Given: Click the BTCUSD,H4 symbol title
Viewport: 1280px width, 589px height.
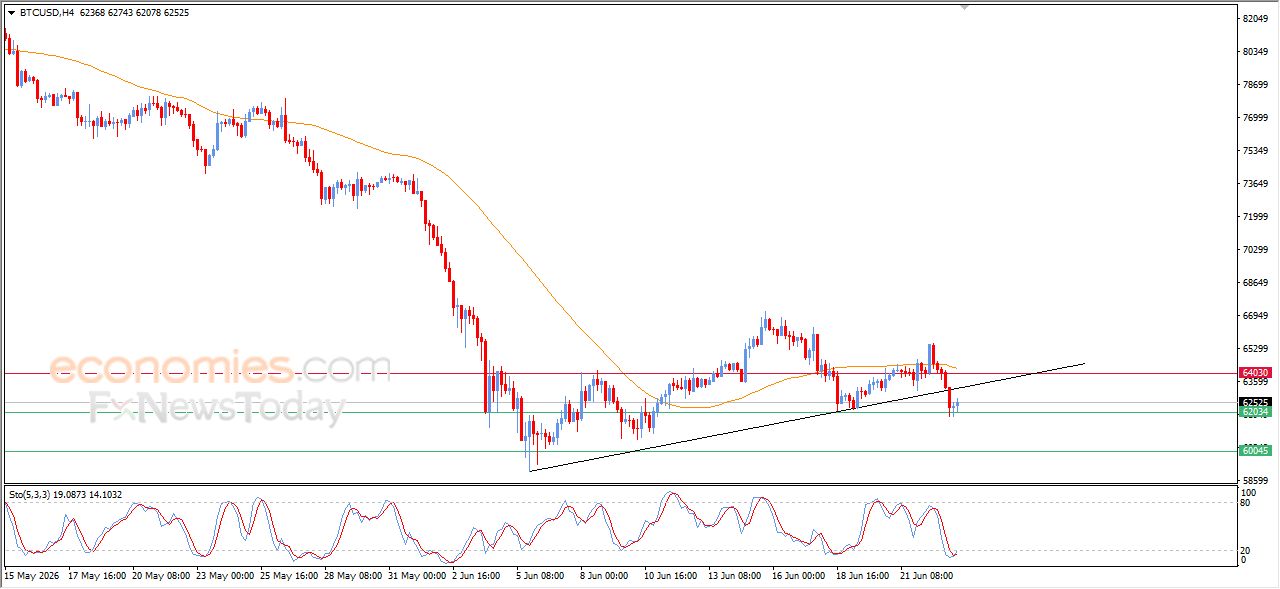Looking at the screenshot, I should point(45,13).
